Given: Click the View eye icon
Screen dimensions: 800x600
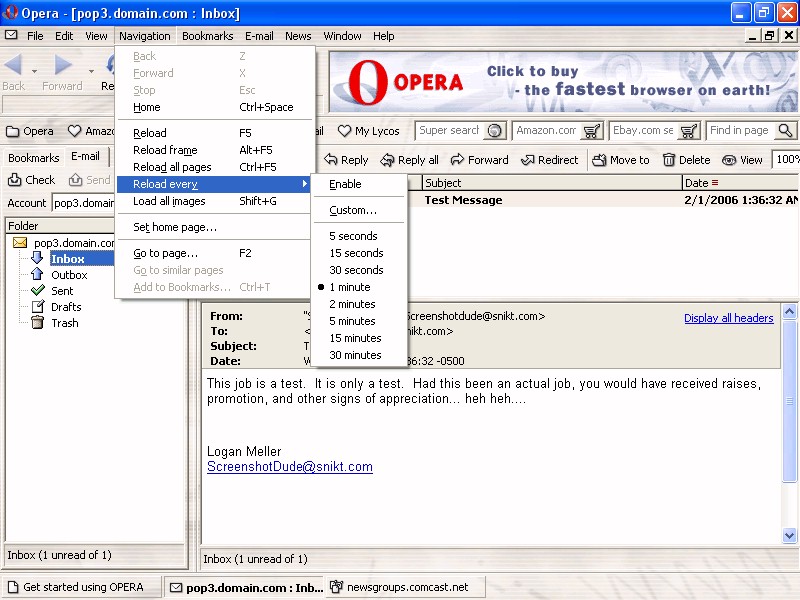Looking at the screenshot, I should tap(729, 160).
